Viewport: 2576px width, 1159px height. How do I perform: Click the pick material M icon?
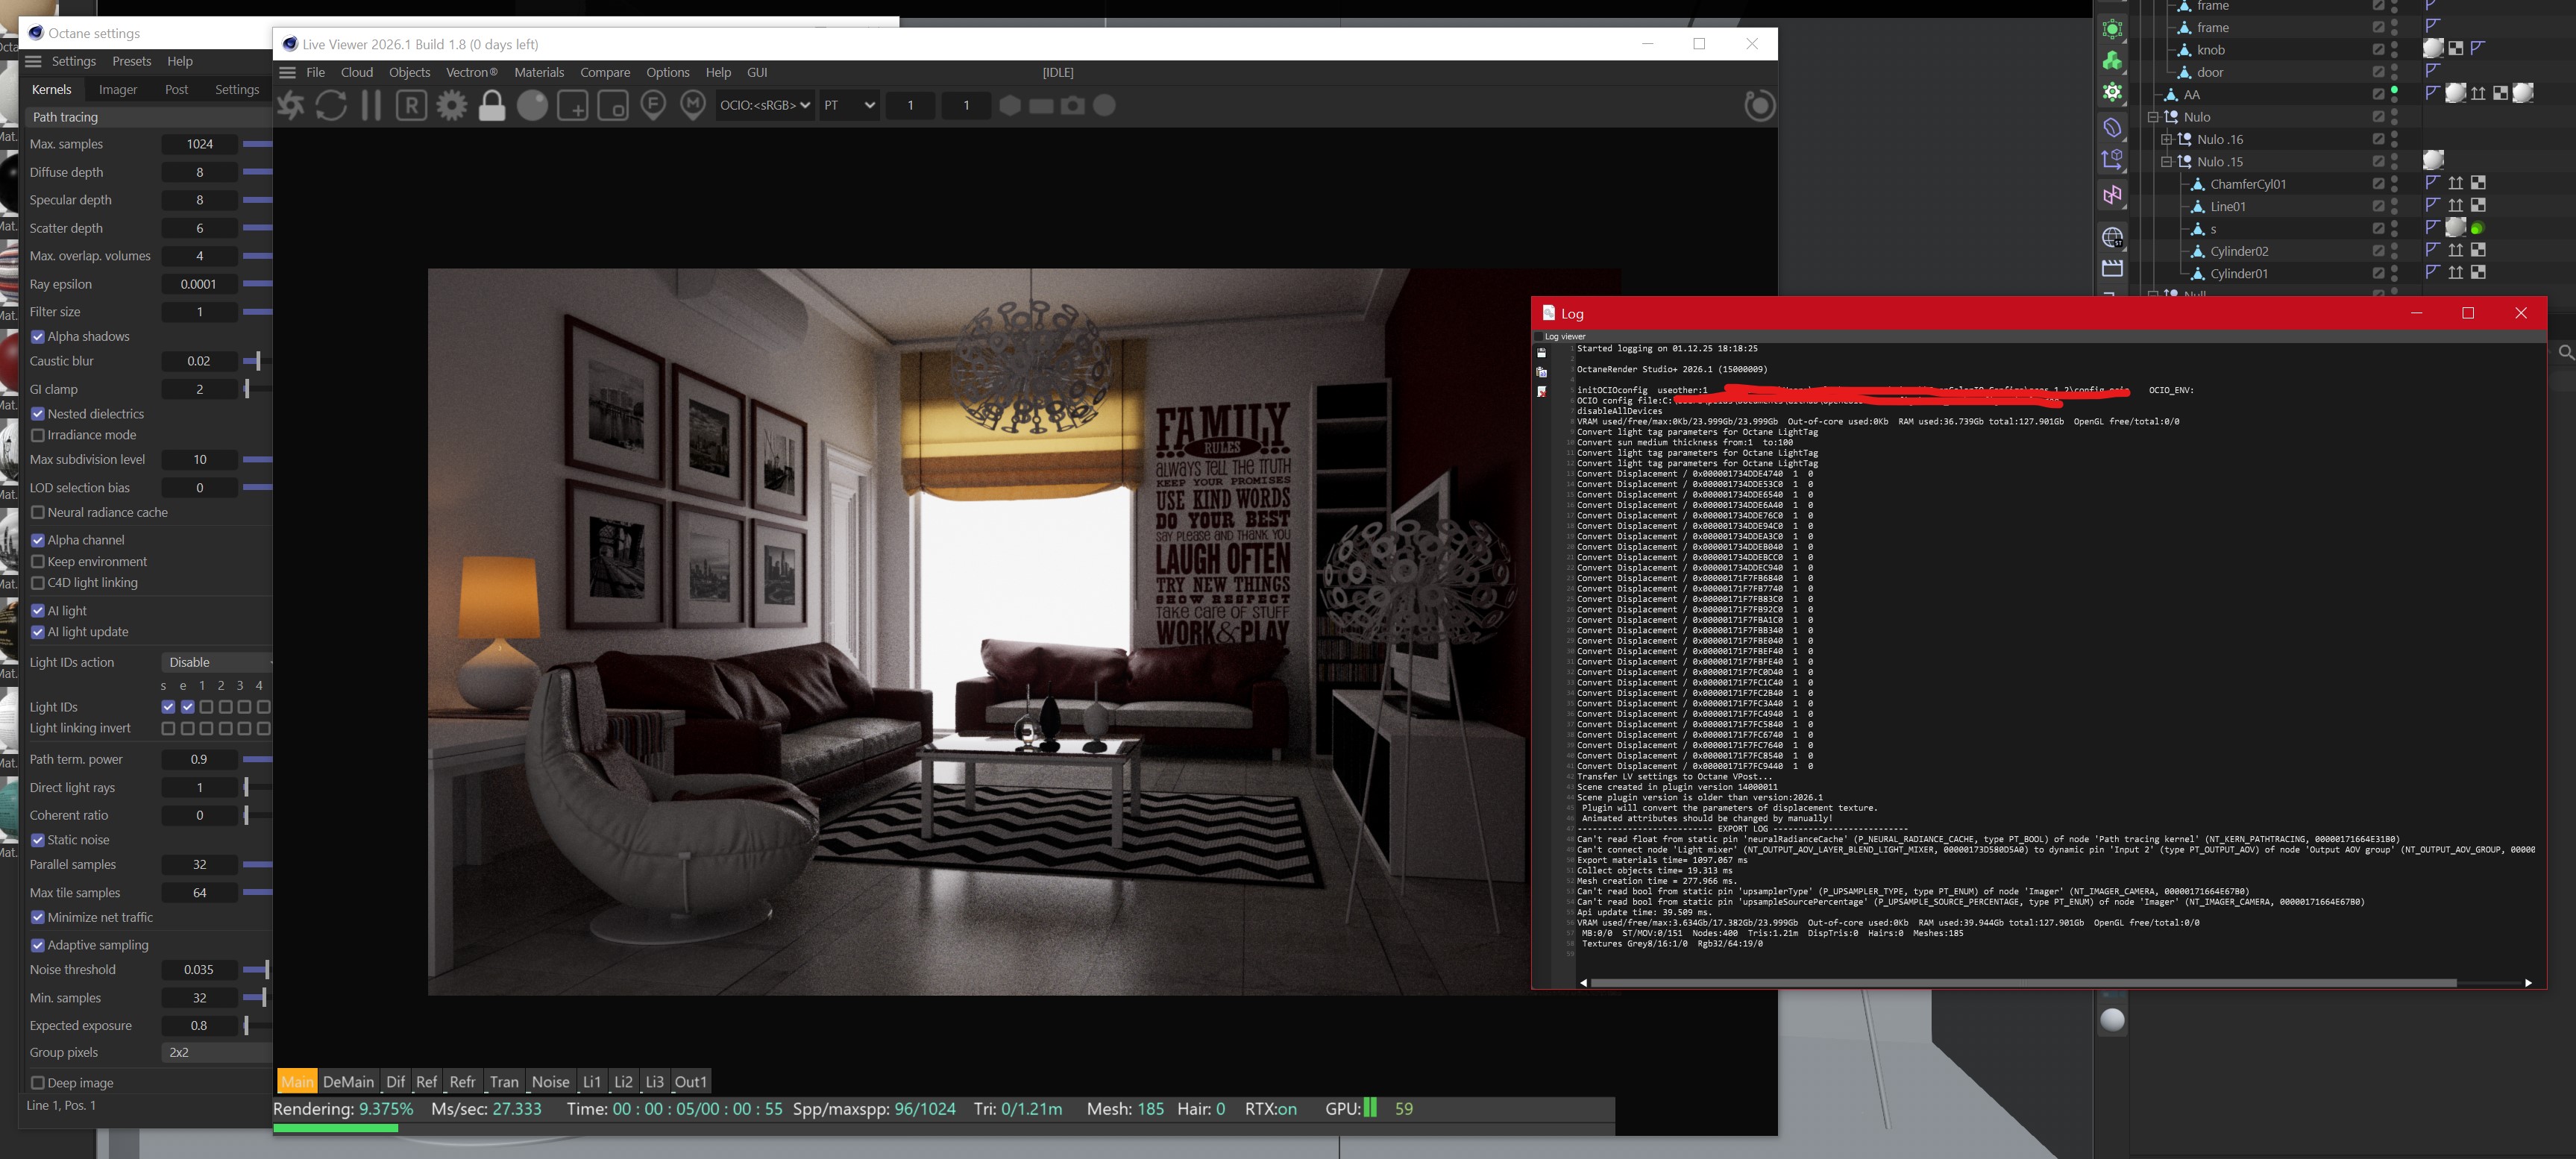[693, 105]
